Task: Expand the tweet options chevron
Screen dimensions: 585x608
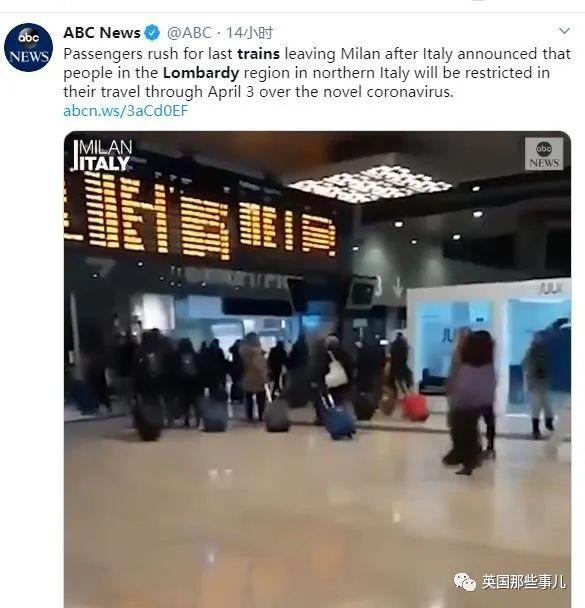Action: click(x=564, y=31)
